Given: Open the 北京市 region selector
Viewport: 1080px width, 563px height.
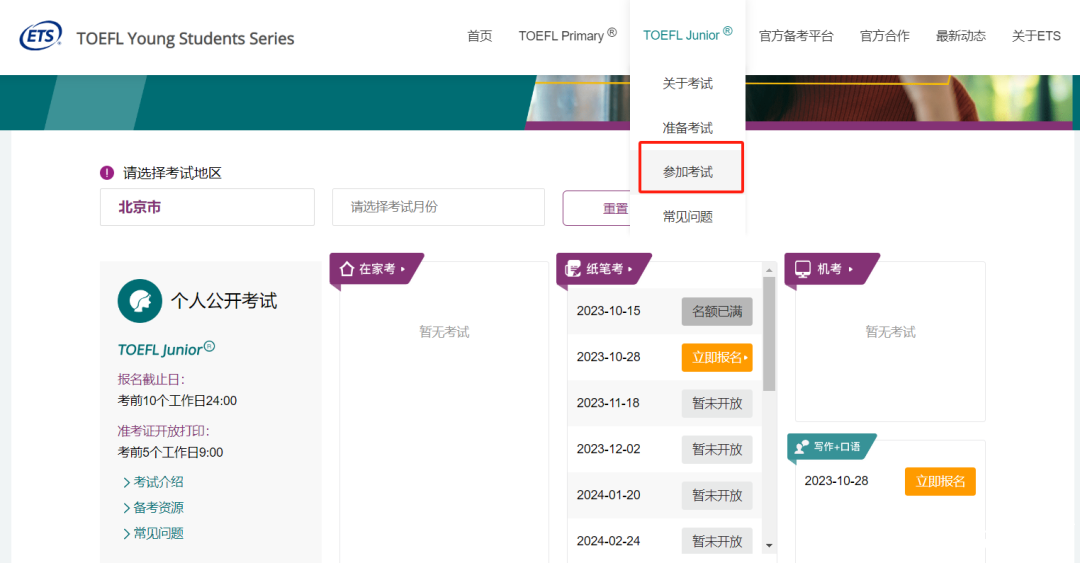Looking at the screenshot, I should pos(207,207).
